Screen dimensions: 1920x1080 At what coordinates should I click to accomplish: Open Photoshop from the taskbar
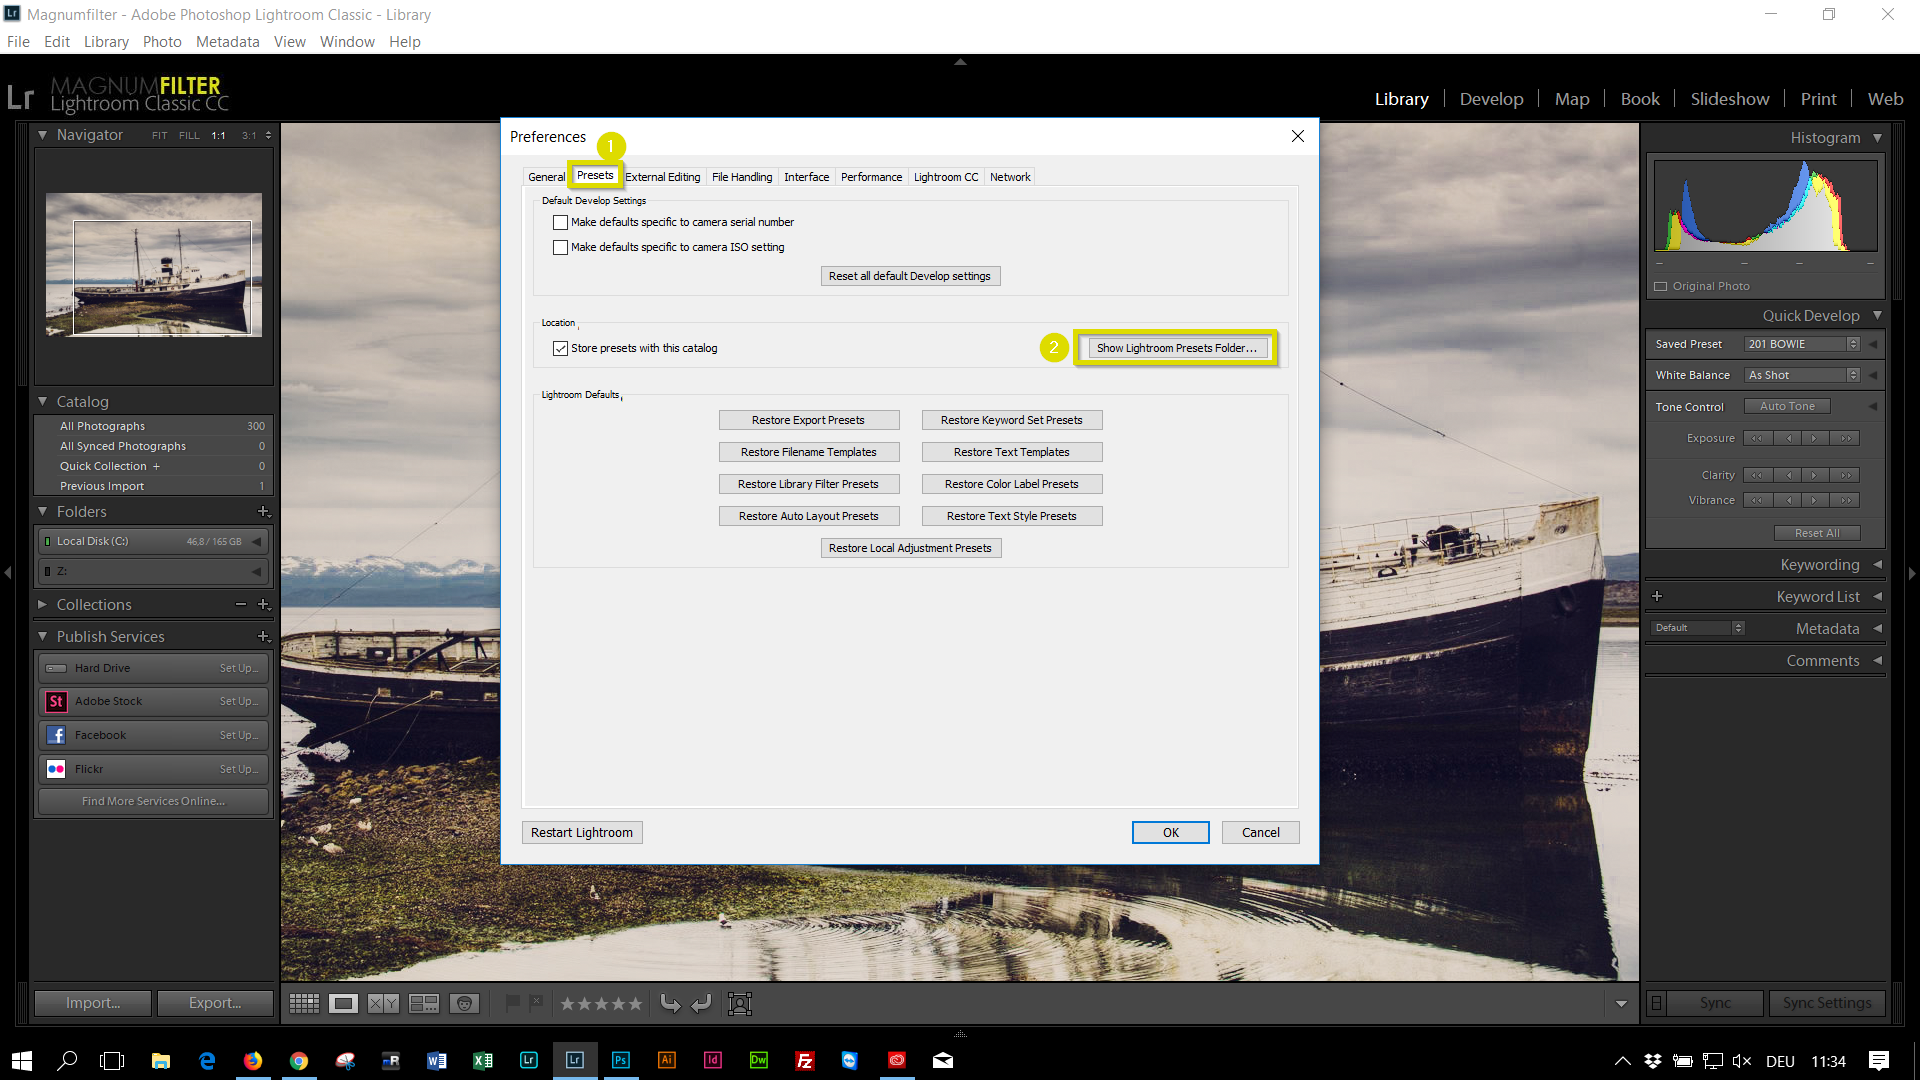click(x=621, y=1060)
